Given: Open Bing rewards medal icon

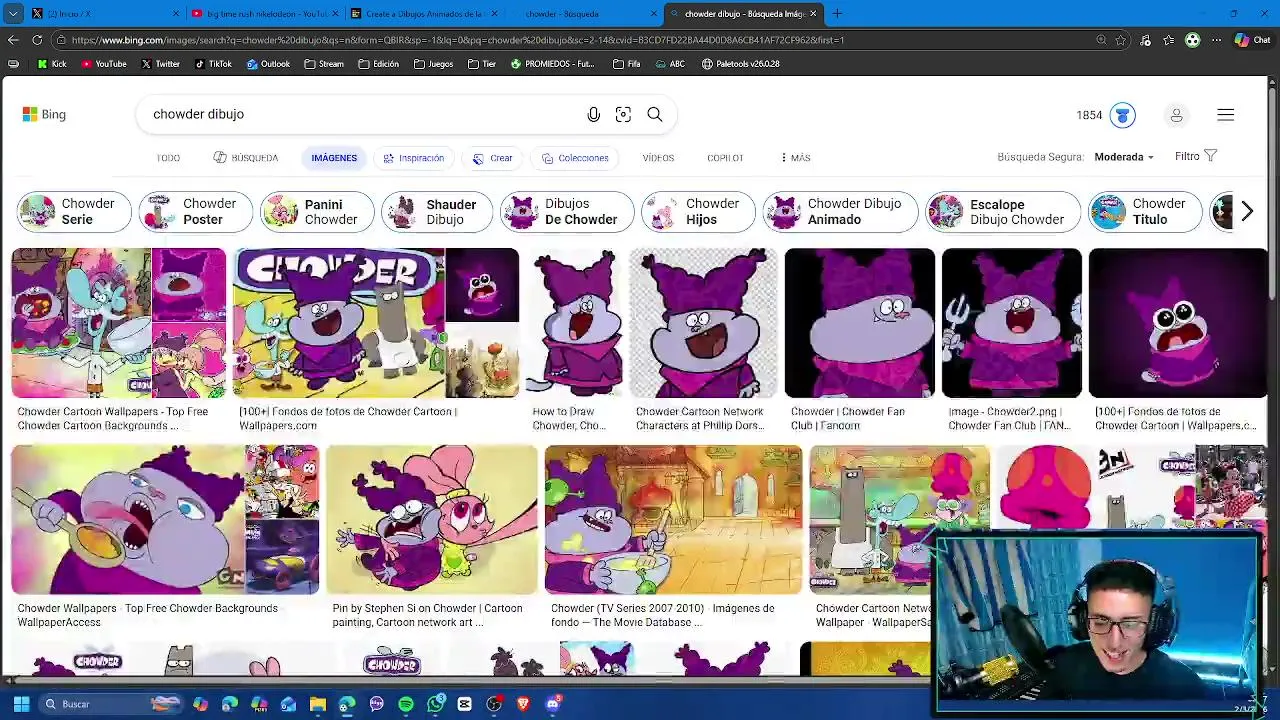Looking at the screenshot, I should (x=1122, y=115).
